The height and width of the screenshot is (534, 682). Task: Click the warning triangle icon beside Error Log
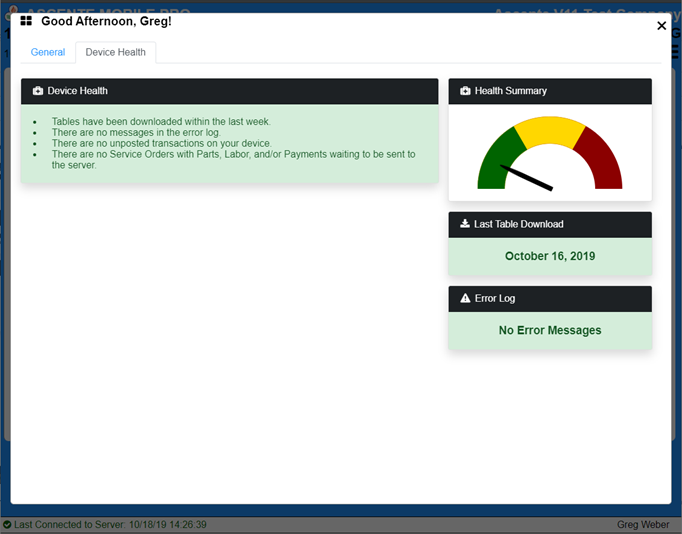(x=465, y=298)
